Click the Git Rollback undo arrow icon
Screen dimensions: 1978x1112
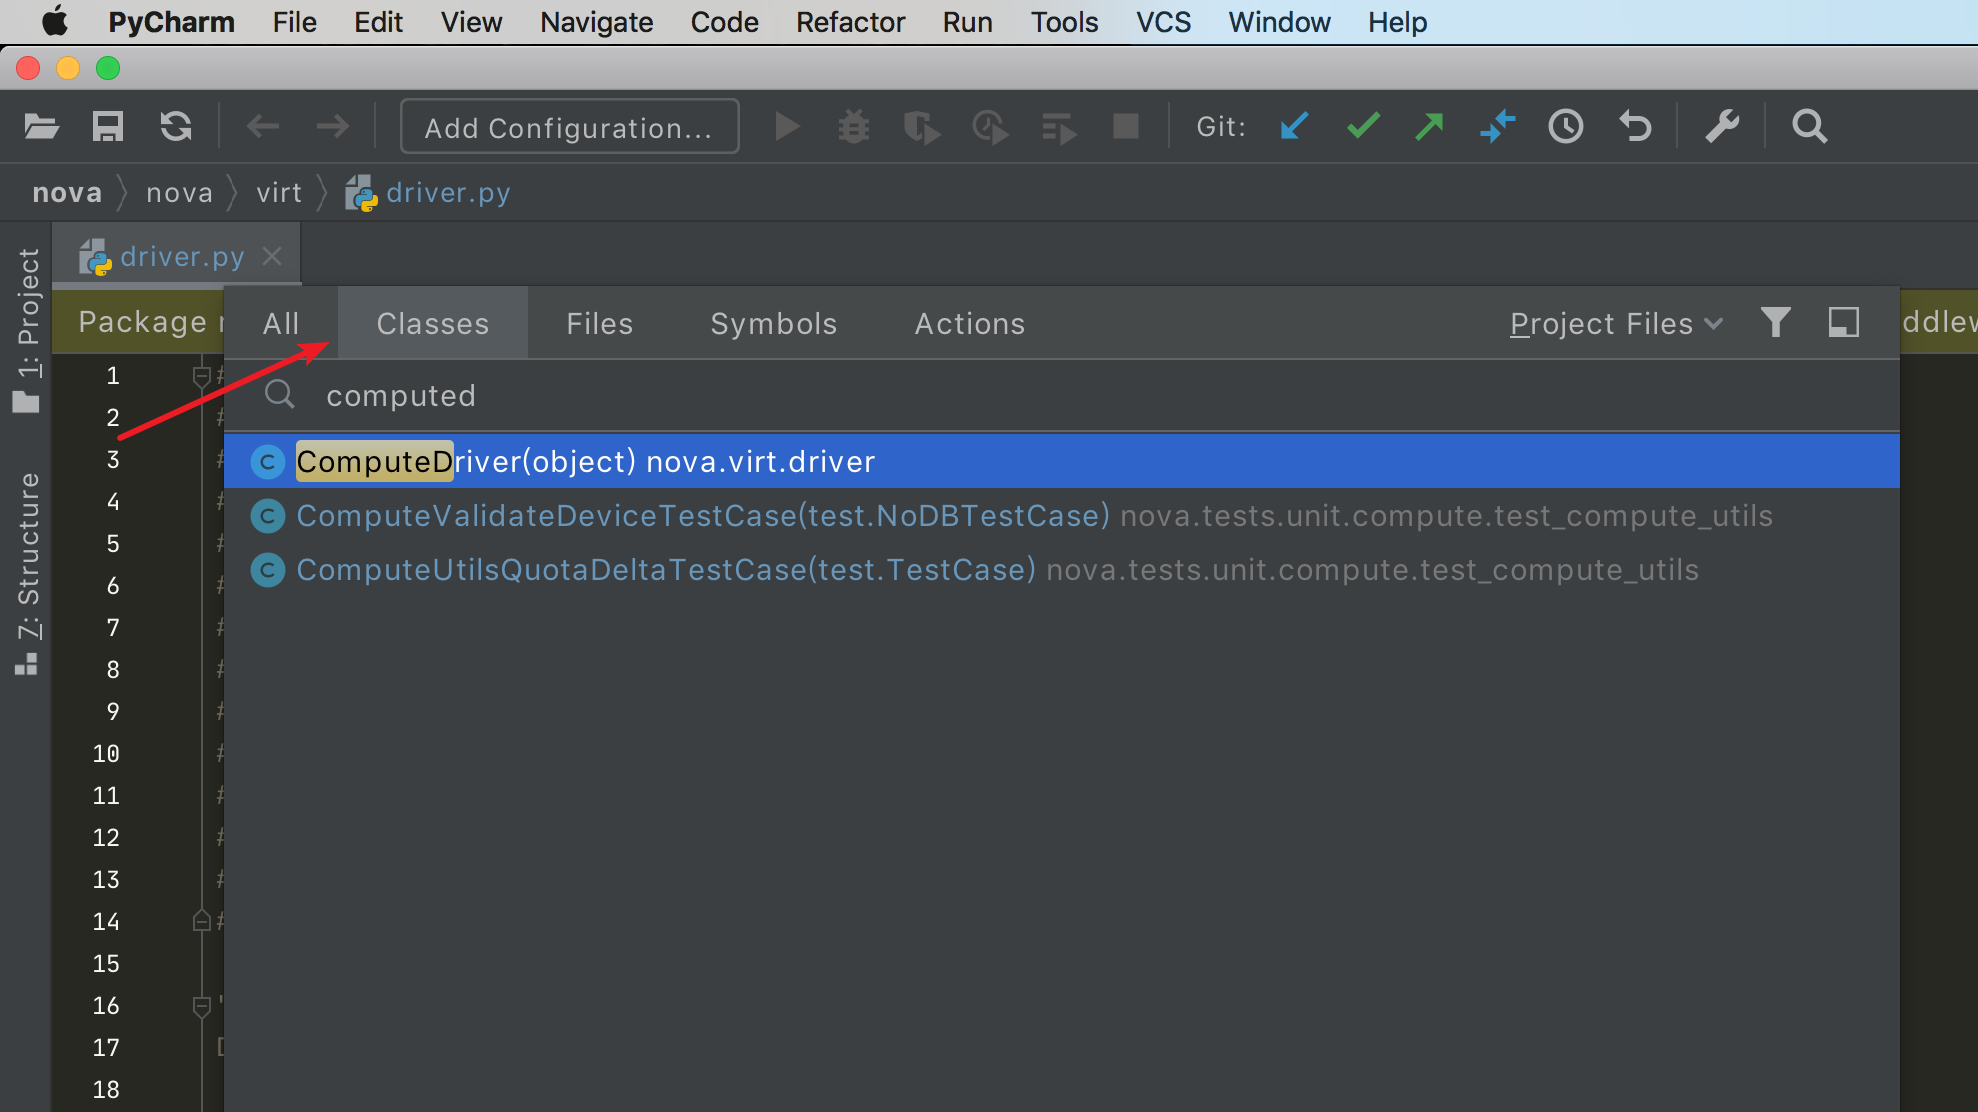1635,127
